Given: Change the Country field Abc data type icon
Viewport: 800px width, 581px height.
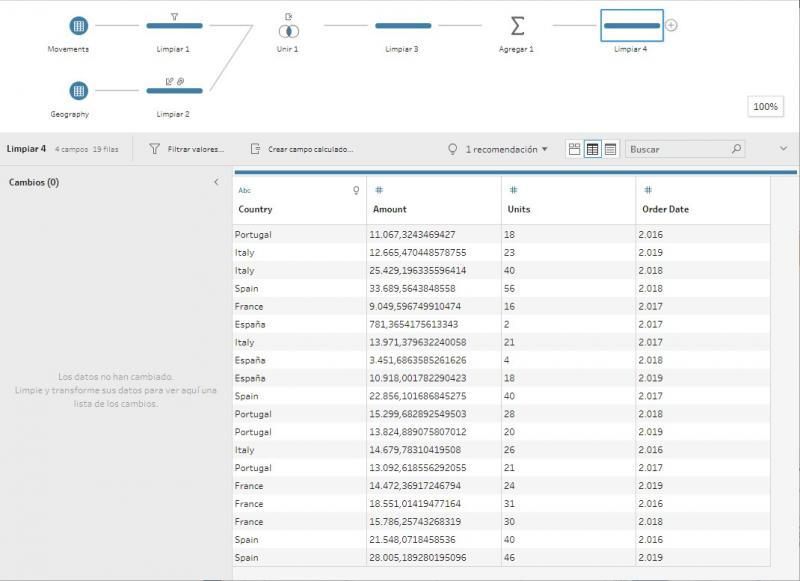Looking at the screenshot, I should (245, 190).
